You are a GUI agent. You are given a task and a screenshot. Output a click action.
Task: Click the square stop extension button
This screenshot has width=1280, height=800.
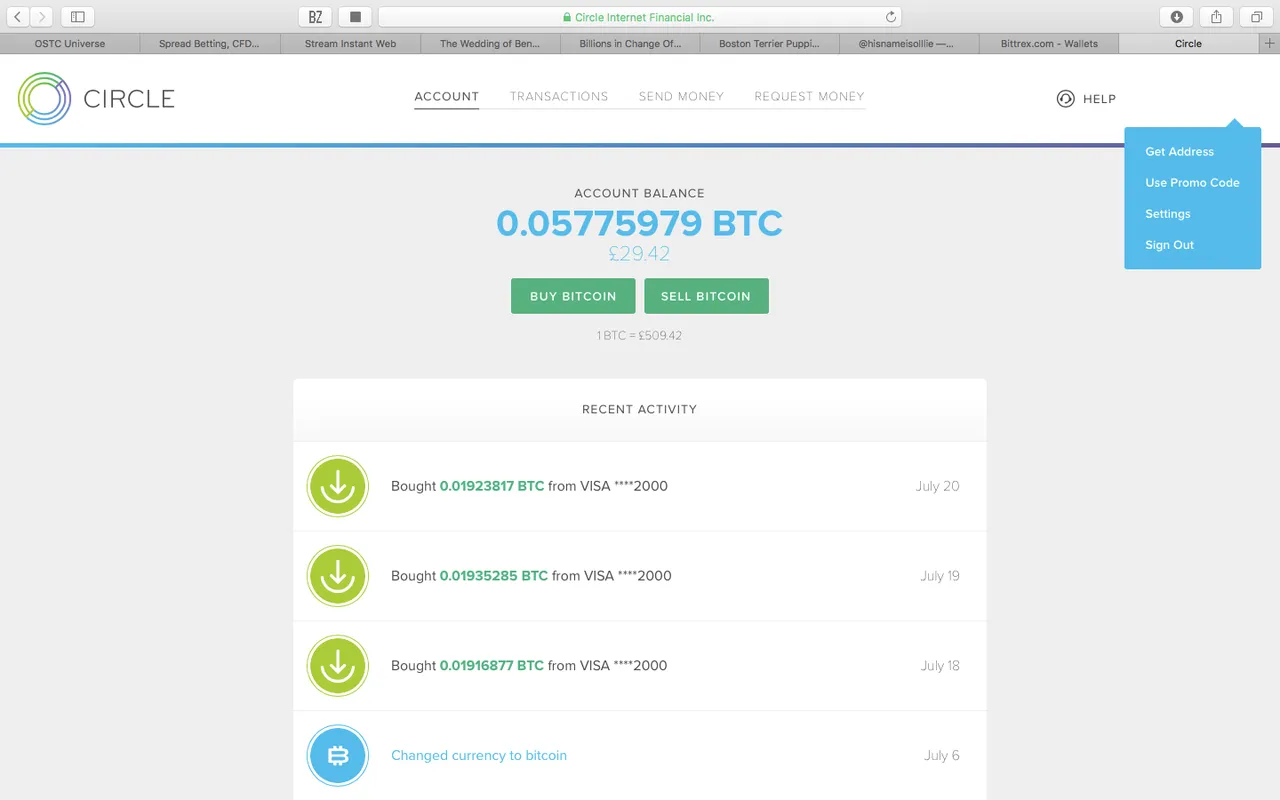[x=355, y=17]
